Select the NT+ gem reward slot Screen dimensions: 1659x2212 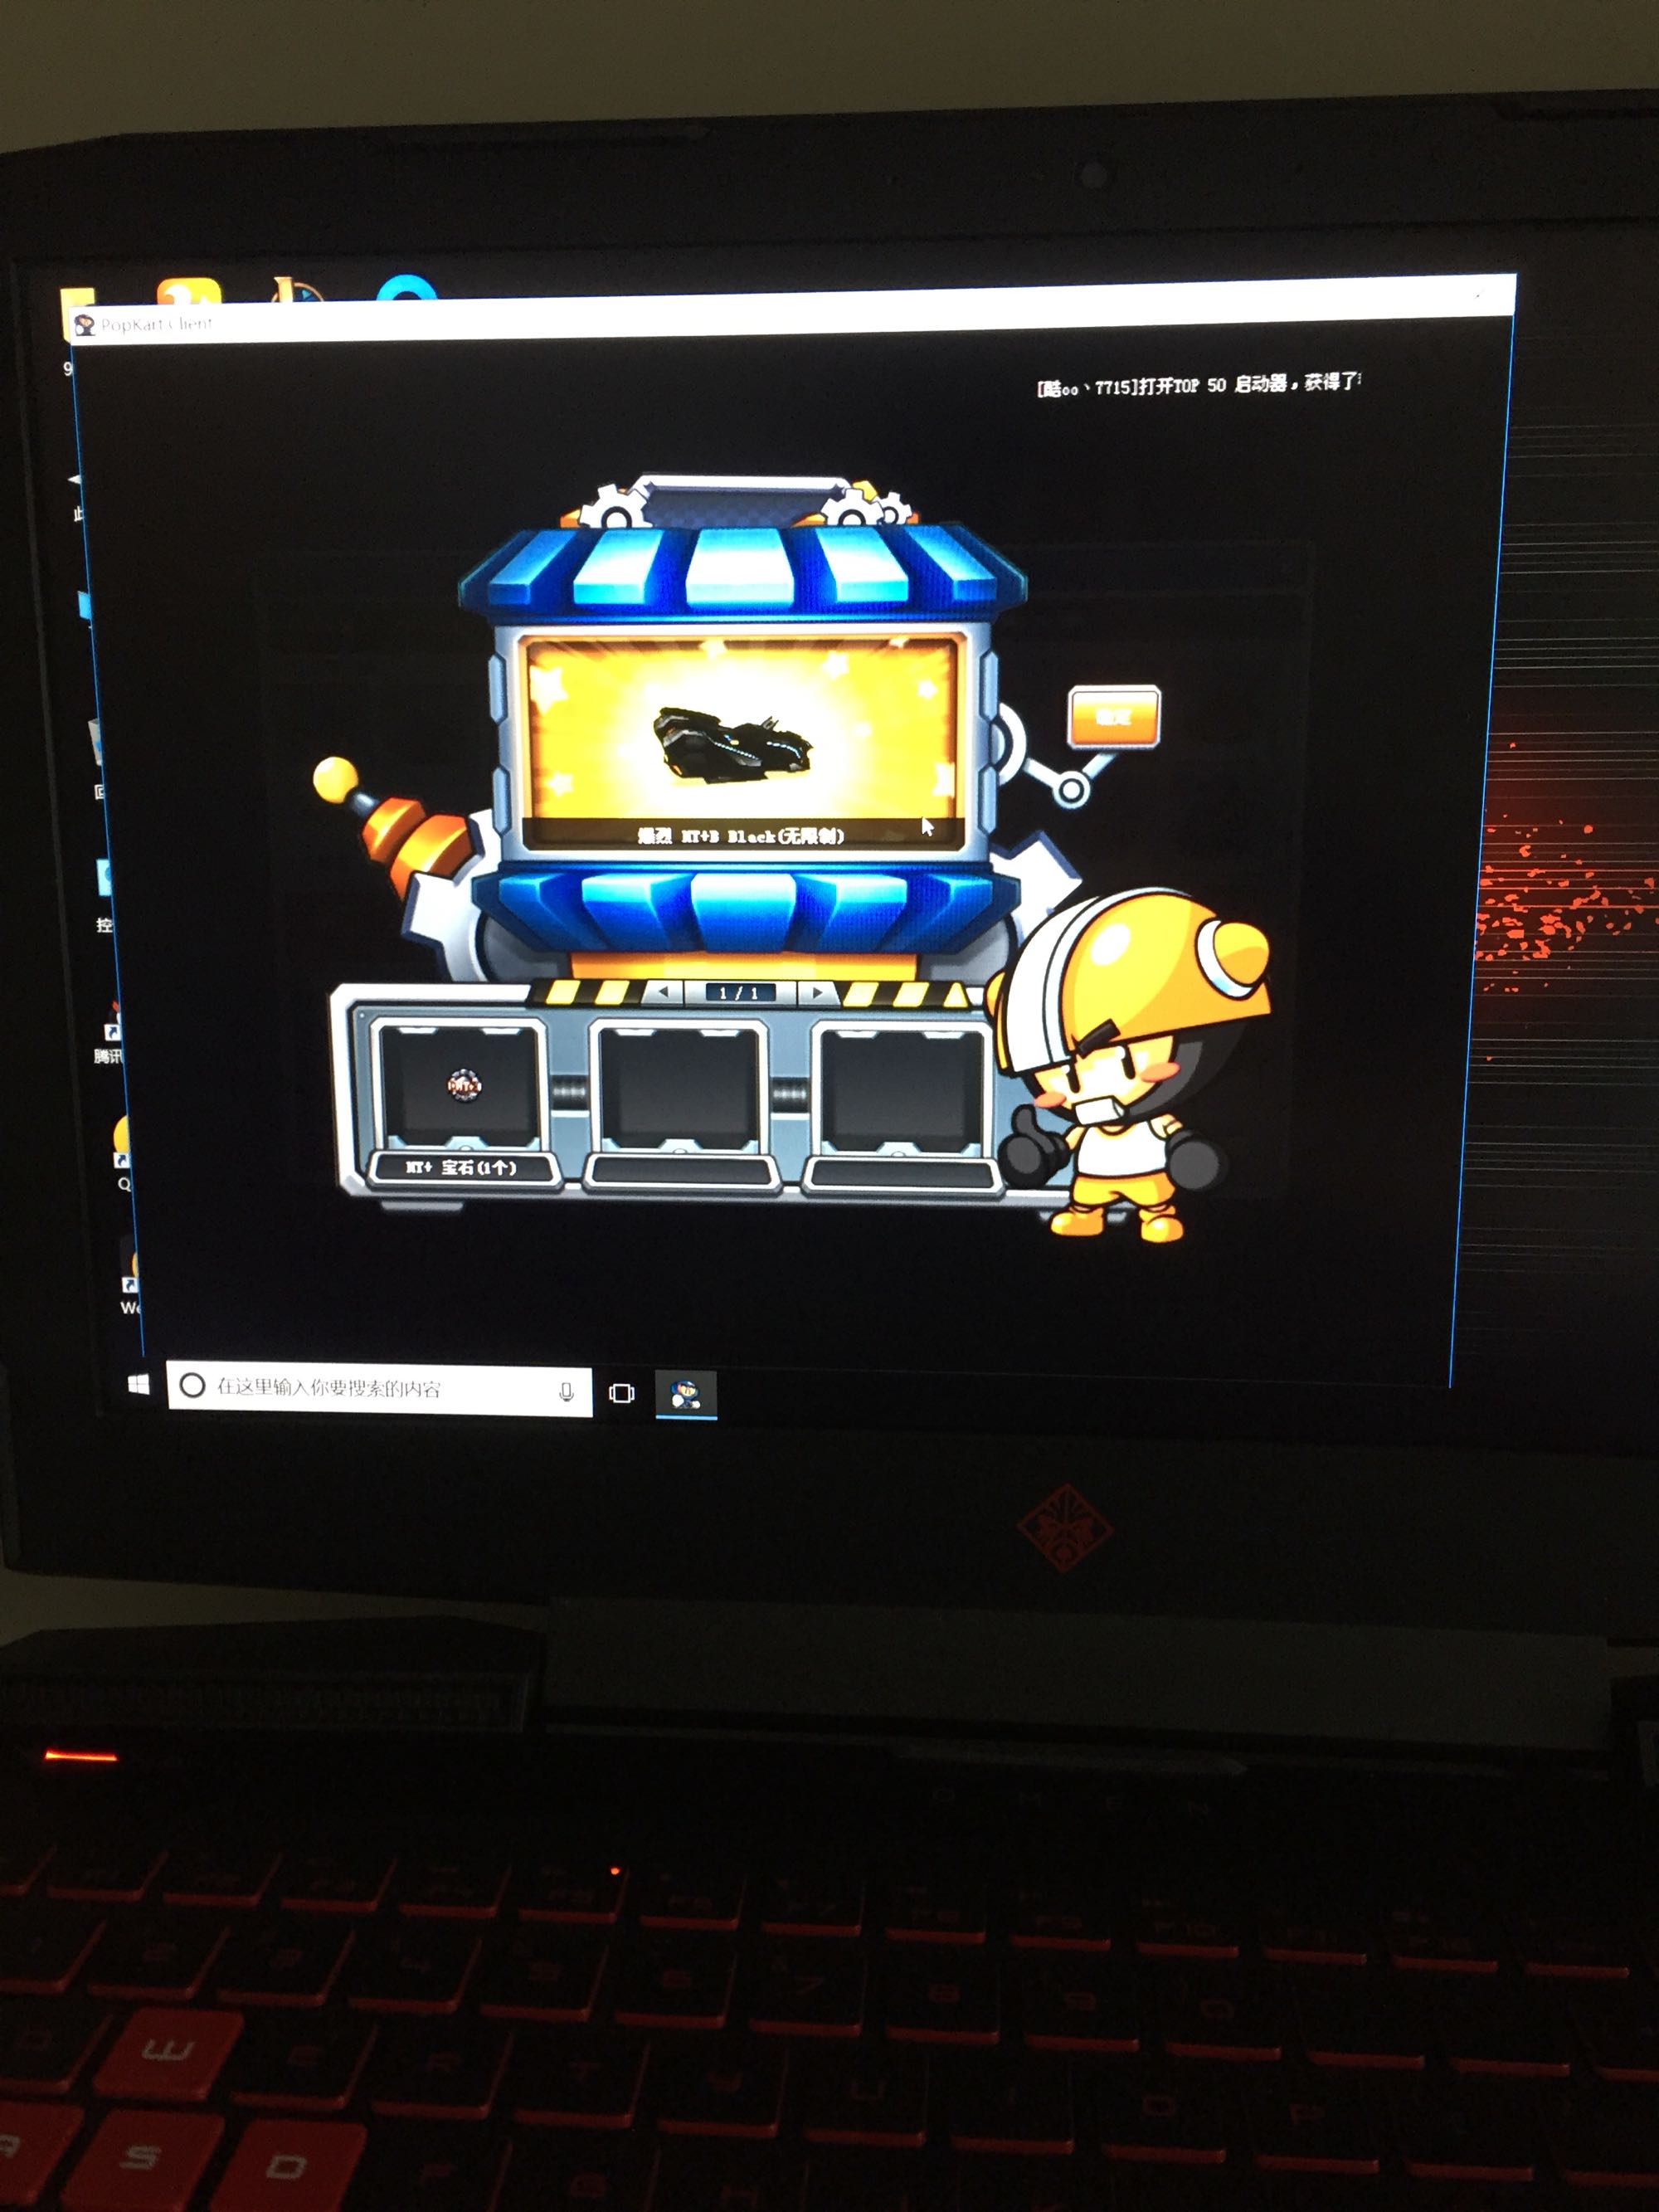(462, 1086)
